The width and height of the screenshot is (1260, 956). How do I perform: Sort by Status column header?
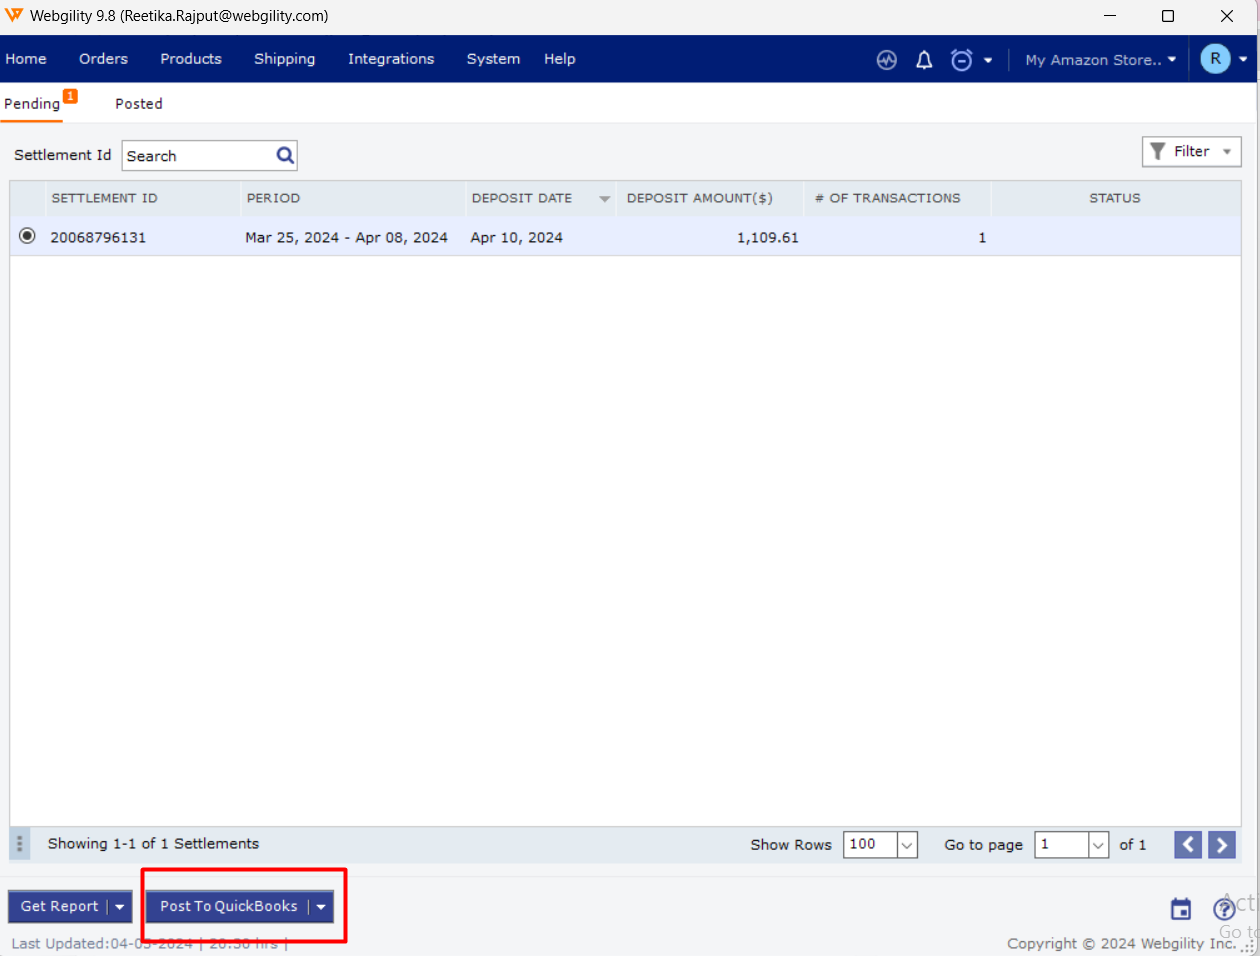click(x=1115, y=198)
